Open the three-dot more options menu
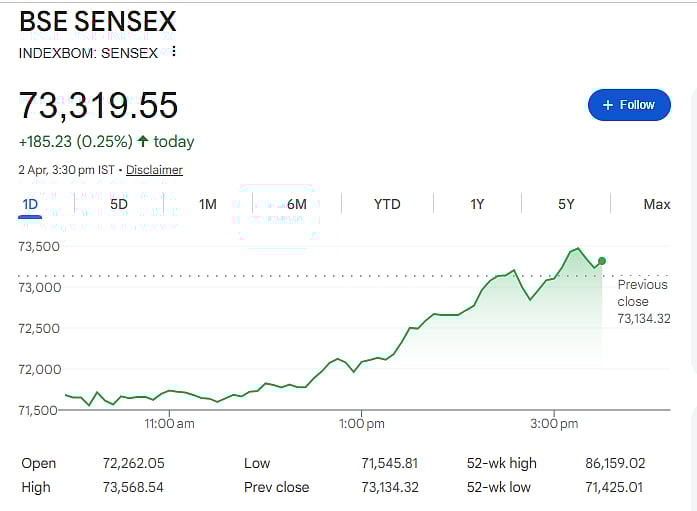697x511 pixels. coord(174,52)
